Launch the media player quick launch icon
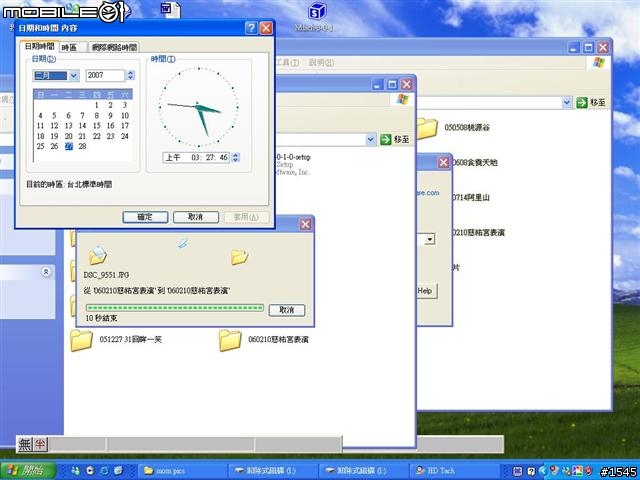 coord(90,471)
